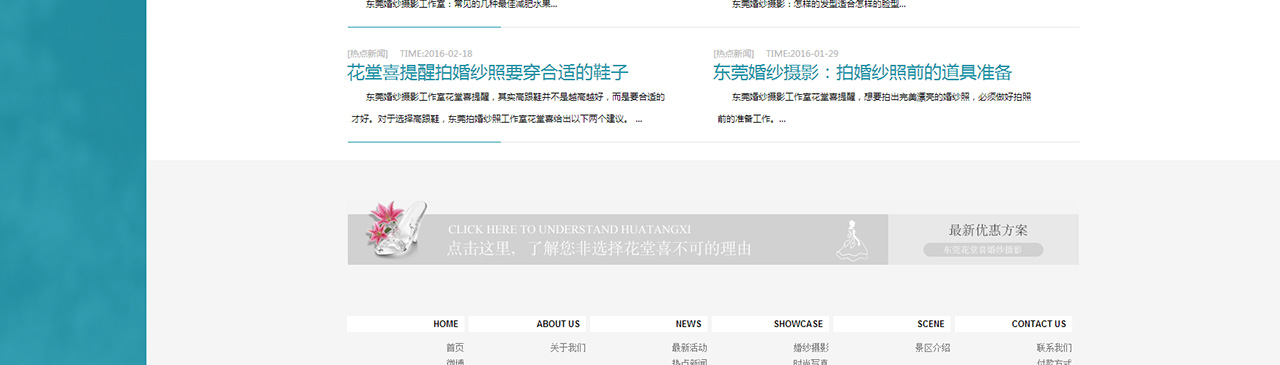
Task: Click [热点新闻] tag dated 2016-01-29
Action: point(733,54)
